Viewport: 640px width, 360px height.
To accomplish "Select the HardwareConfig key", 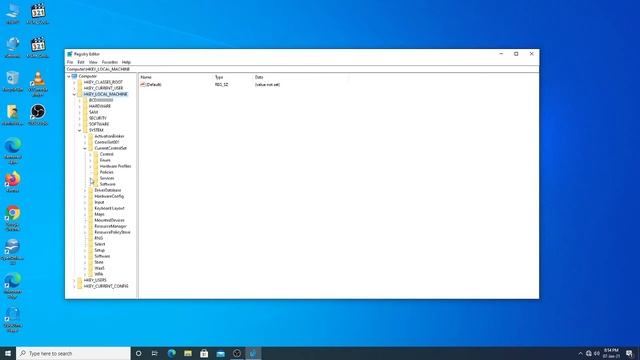I will tap(109, 196).
